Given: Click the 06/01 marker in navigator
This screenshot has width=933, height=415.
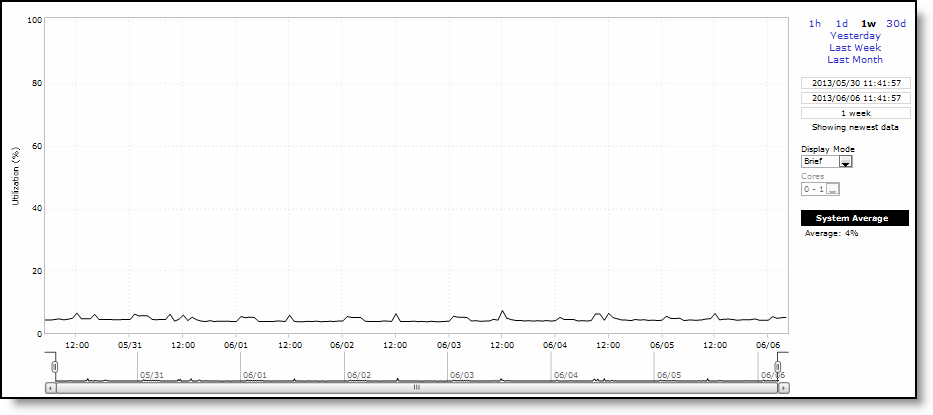Looking at the screenshot, I should 255,375.
